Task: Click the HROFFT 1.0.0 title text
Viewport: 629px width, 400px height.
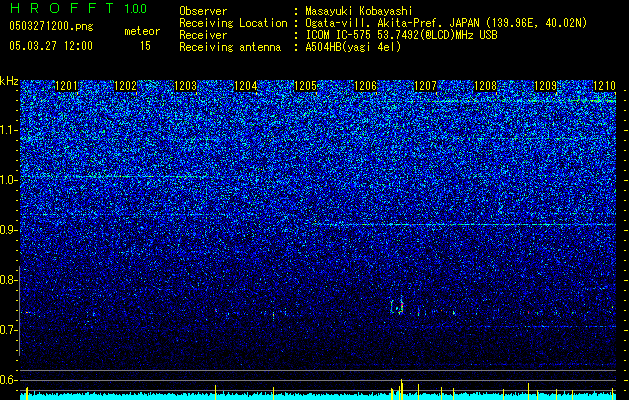Action: coord(78,8)
